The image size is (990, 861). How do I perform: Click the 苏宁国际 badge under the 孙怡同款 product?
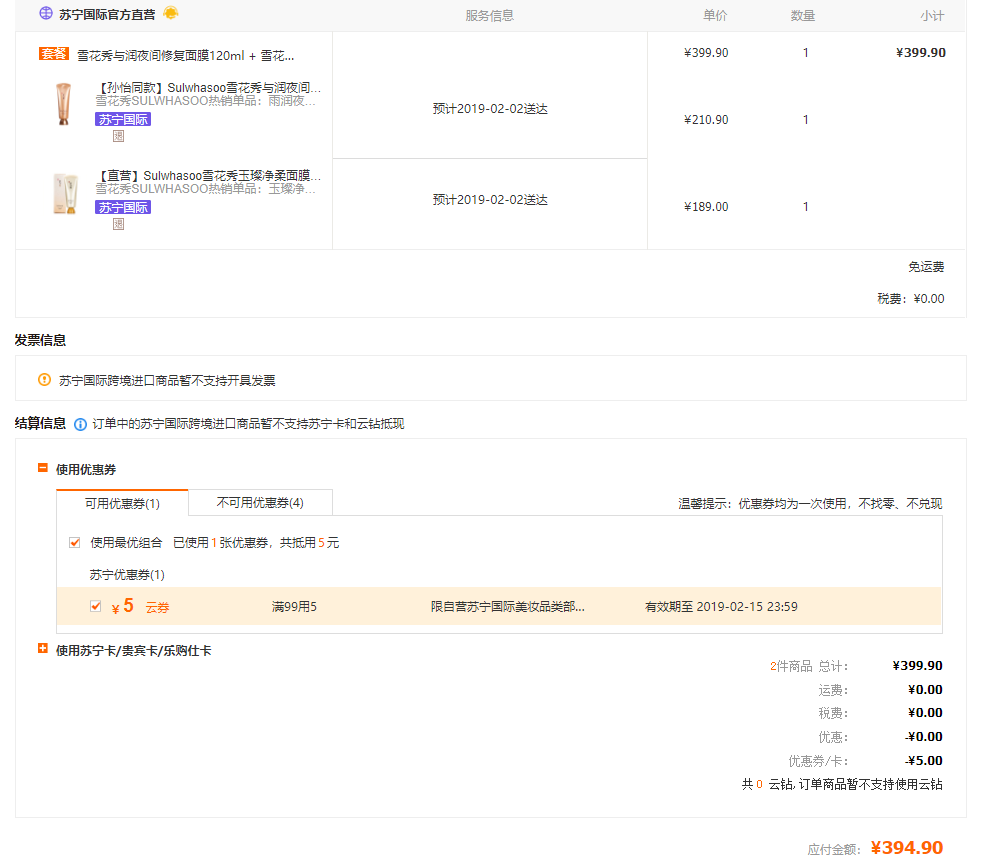click(123, 120)
